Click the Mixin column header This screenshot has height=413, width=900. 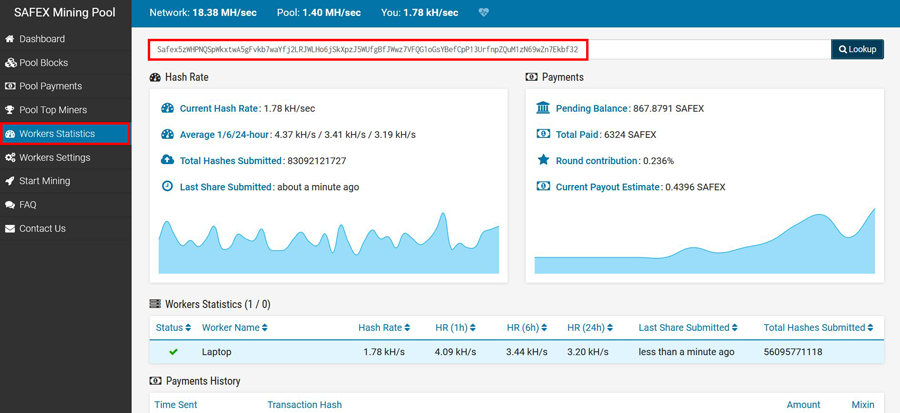point(863,404)
